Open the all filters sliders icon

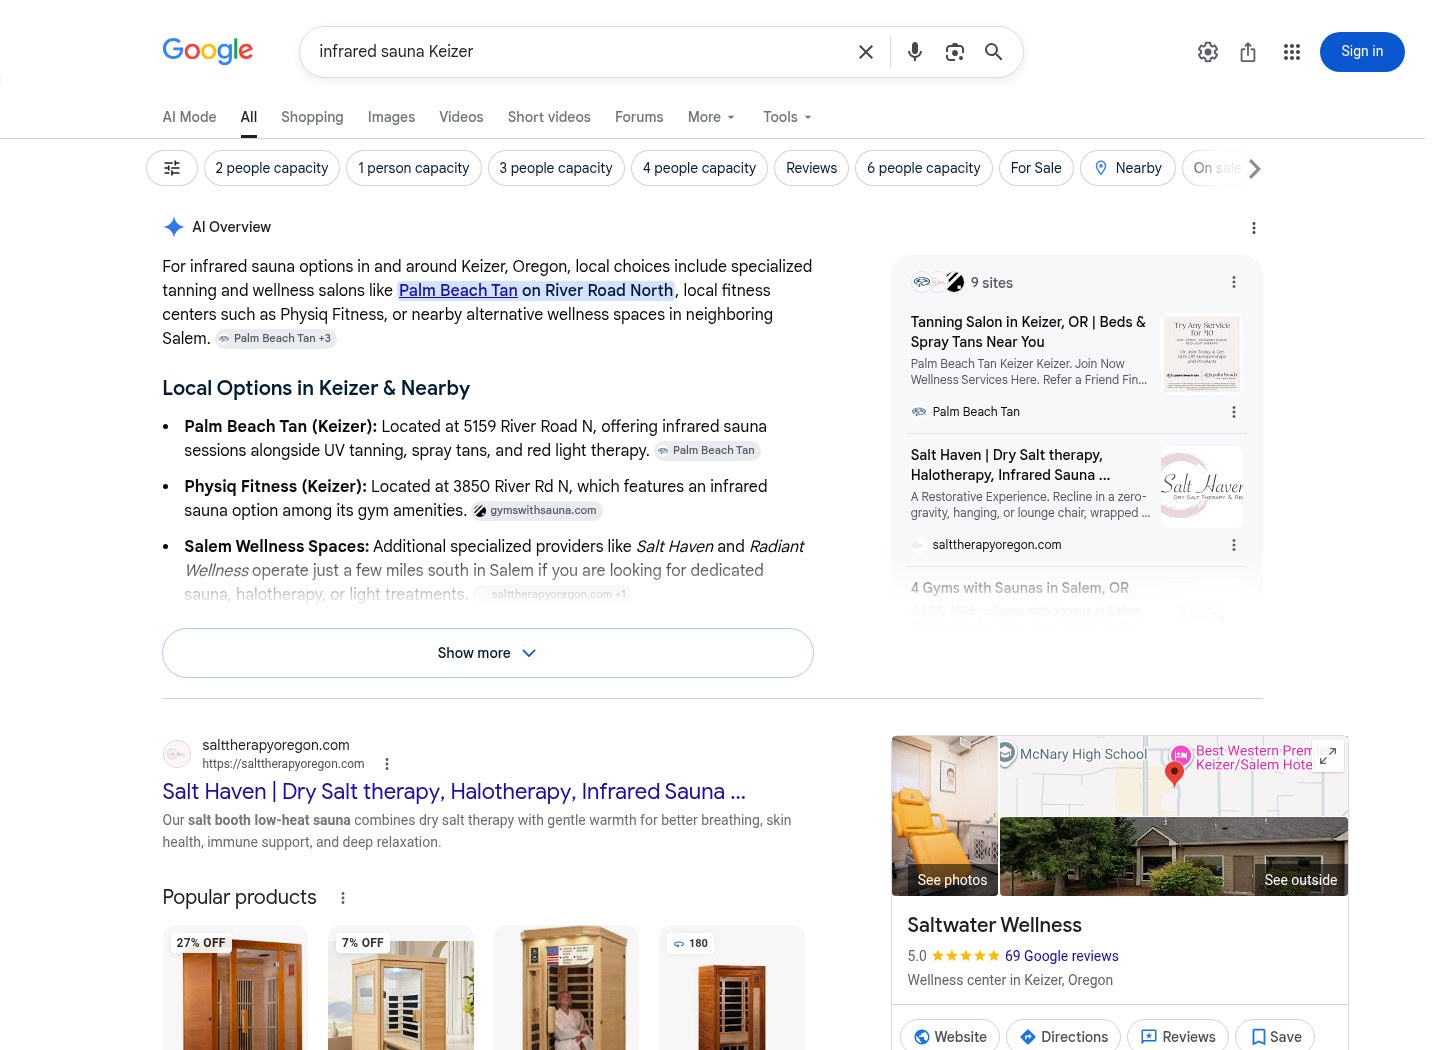click(172, 168)
